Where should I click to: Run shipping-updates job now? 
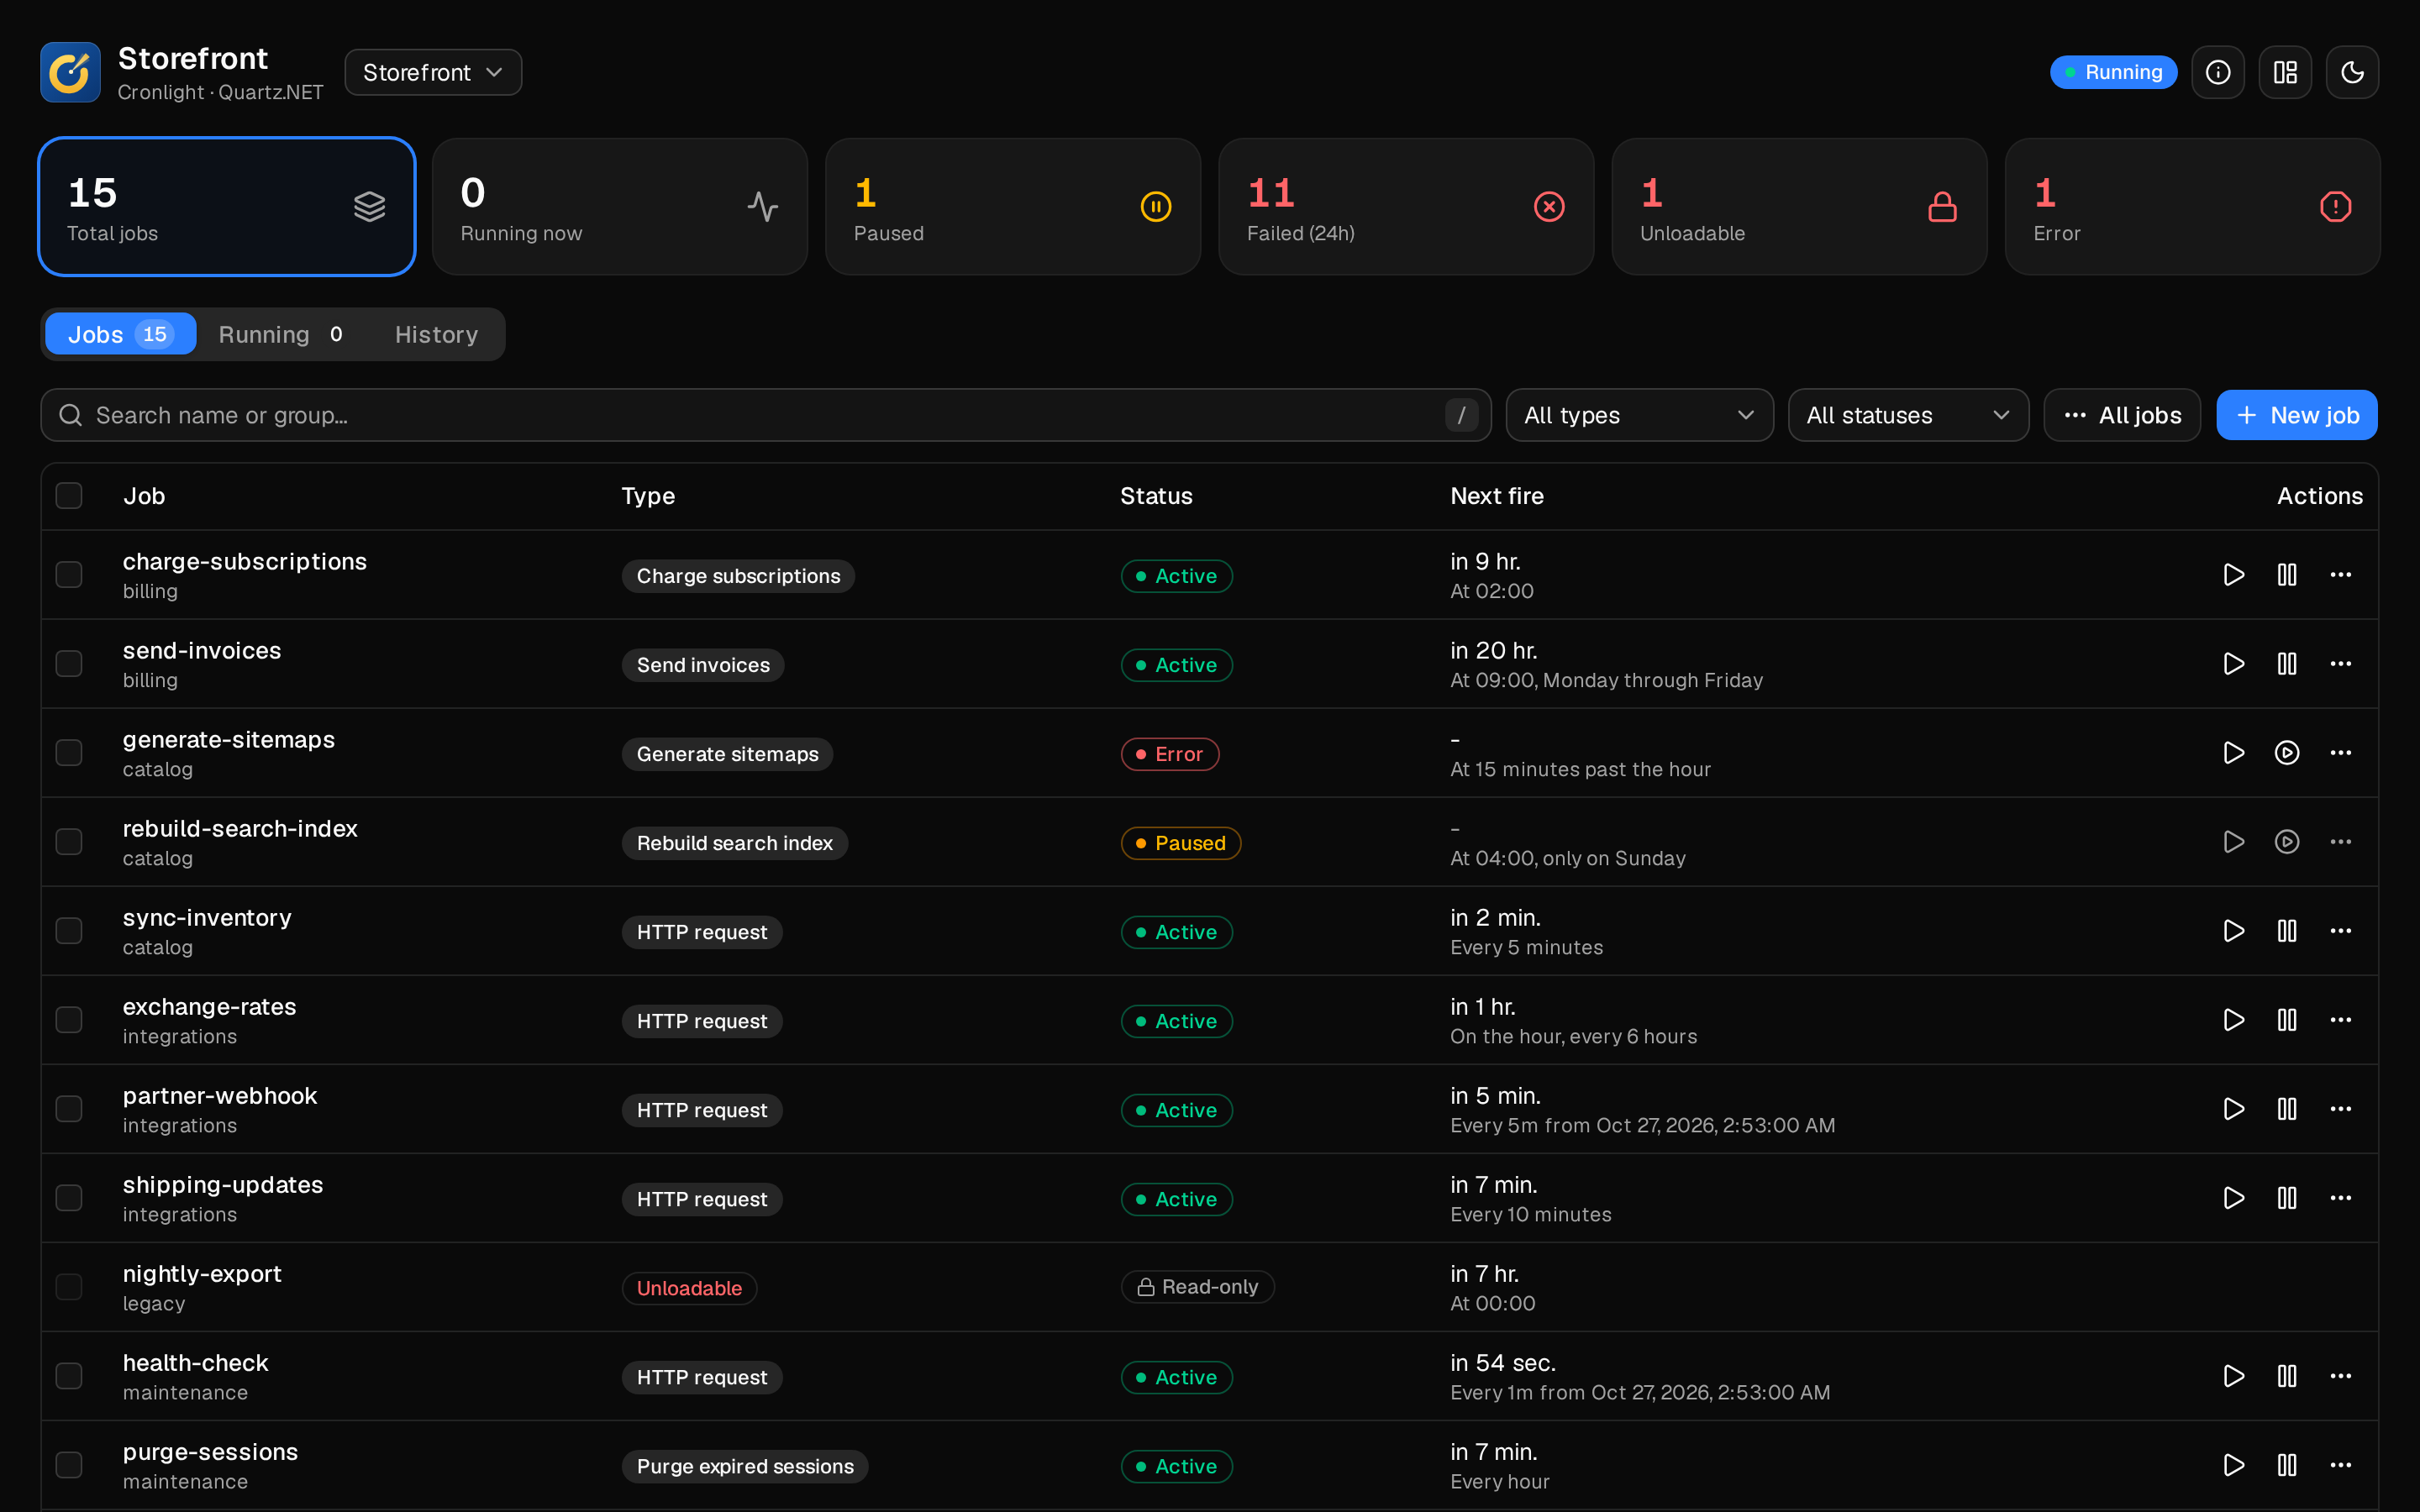(x=2233, y=1198)
